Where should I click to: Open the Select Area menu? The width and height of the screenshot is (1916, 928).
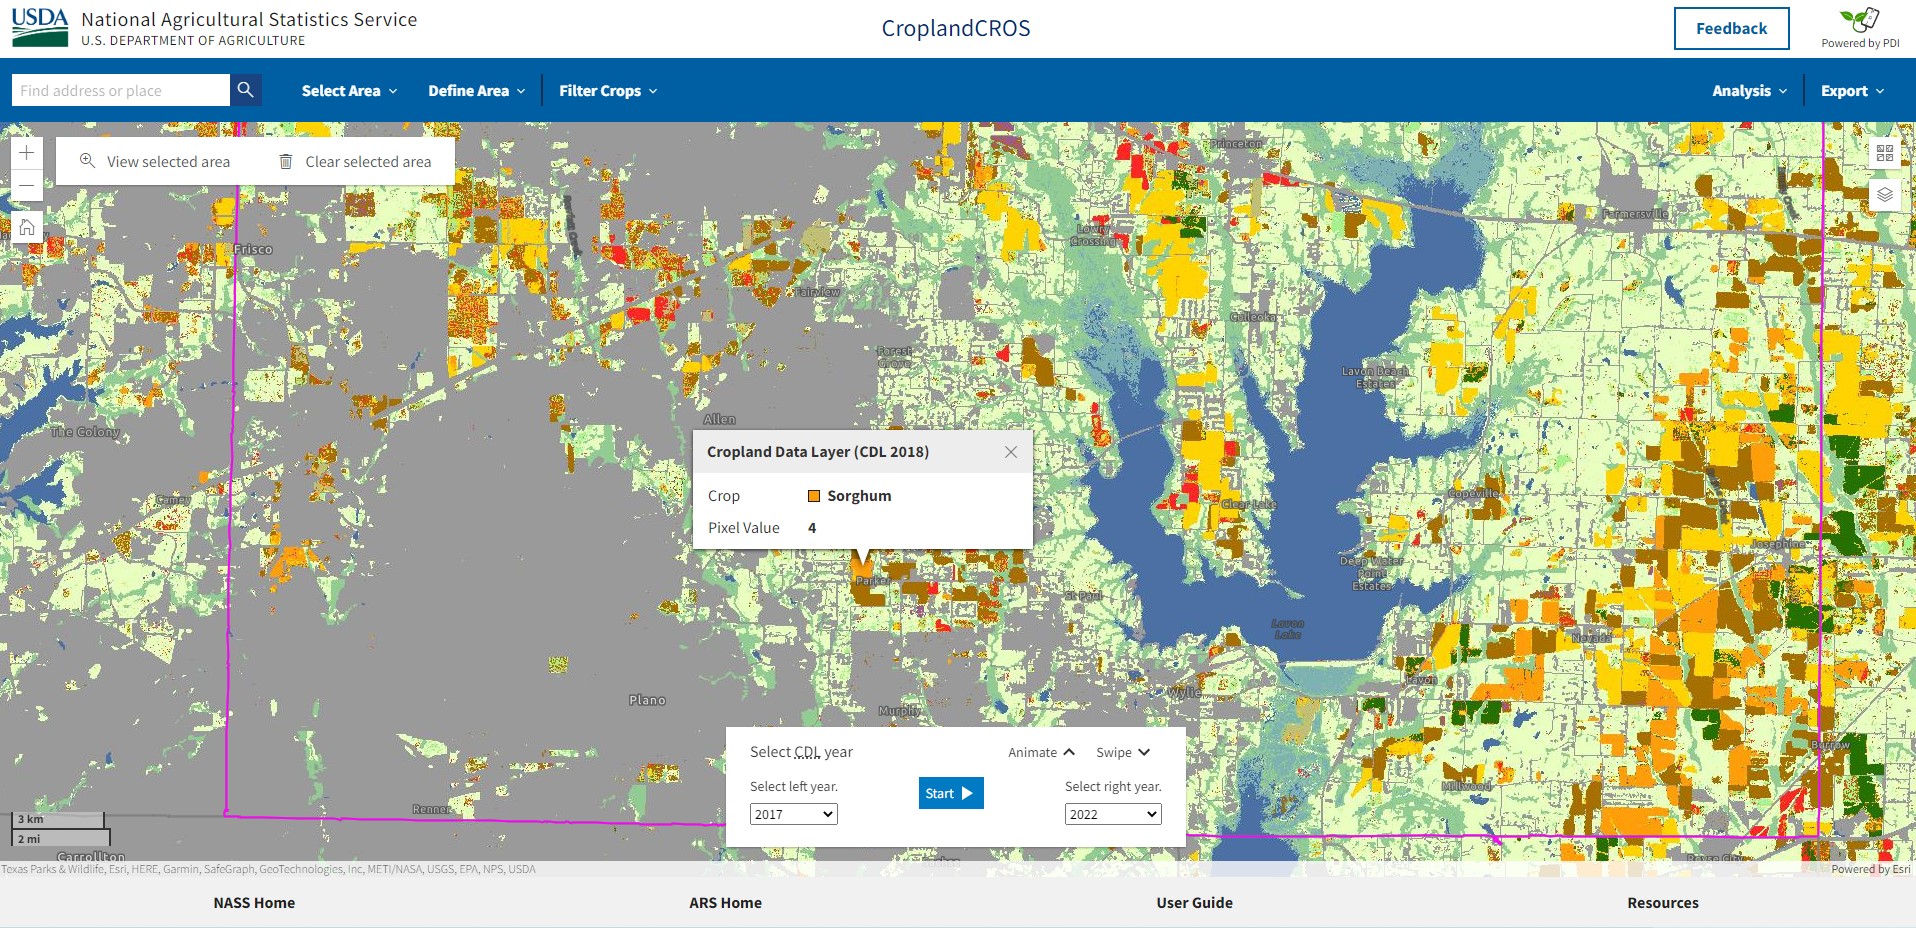(x=349, y=91)
